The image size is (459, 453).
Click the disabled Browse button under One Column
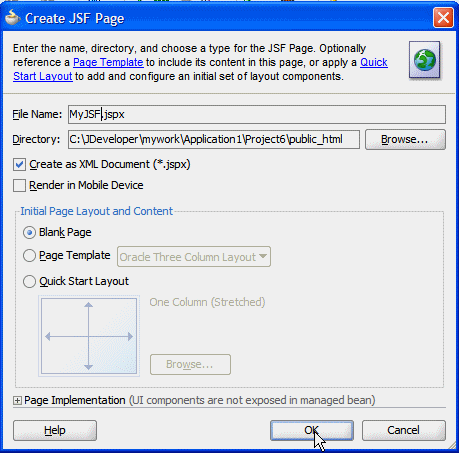pos(190,364)
